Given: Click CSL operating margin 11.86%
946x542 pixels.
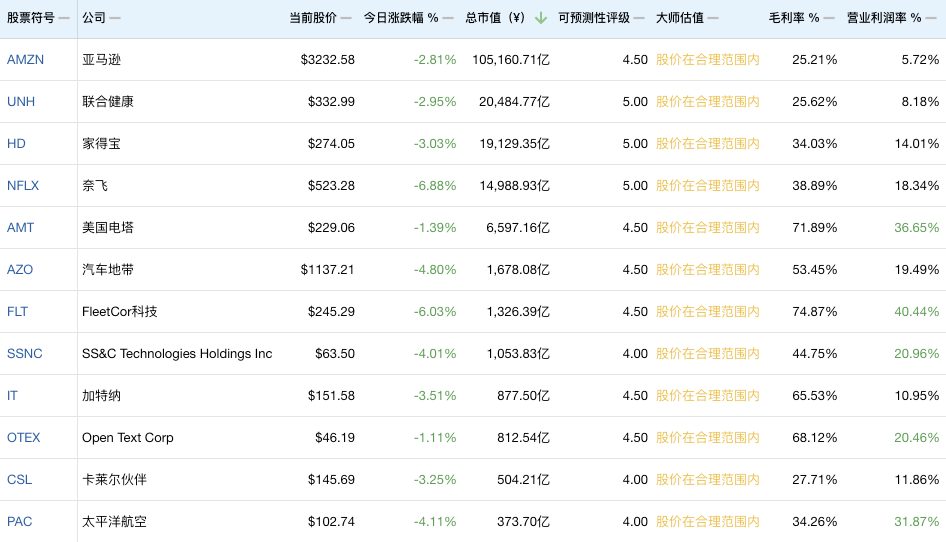Looking at the screenshot, I should (917, 479).
